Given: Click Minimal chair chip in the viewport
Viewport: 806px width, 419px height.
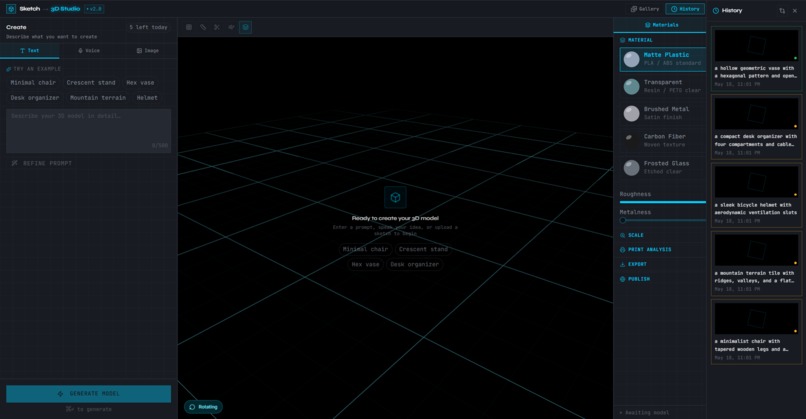Looking at the screenshot, I should pyautogui.click(x=365, y=249).
